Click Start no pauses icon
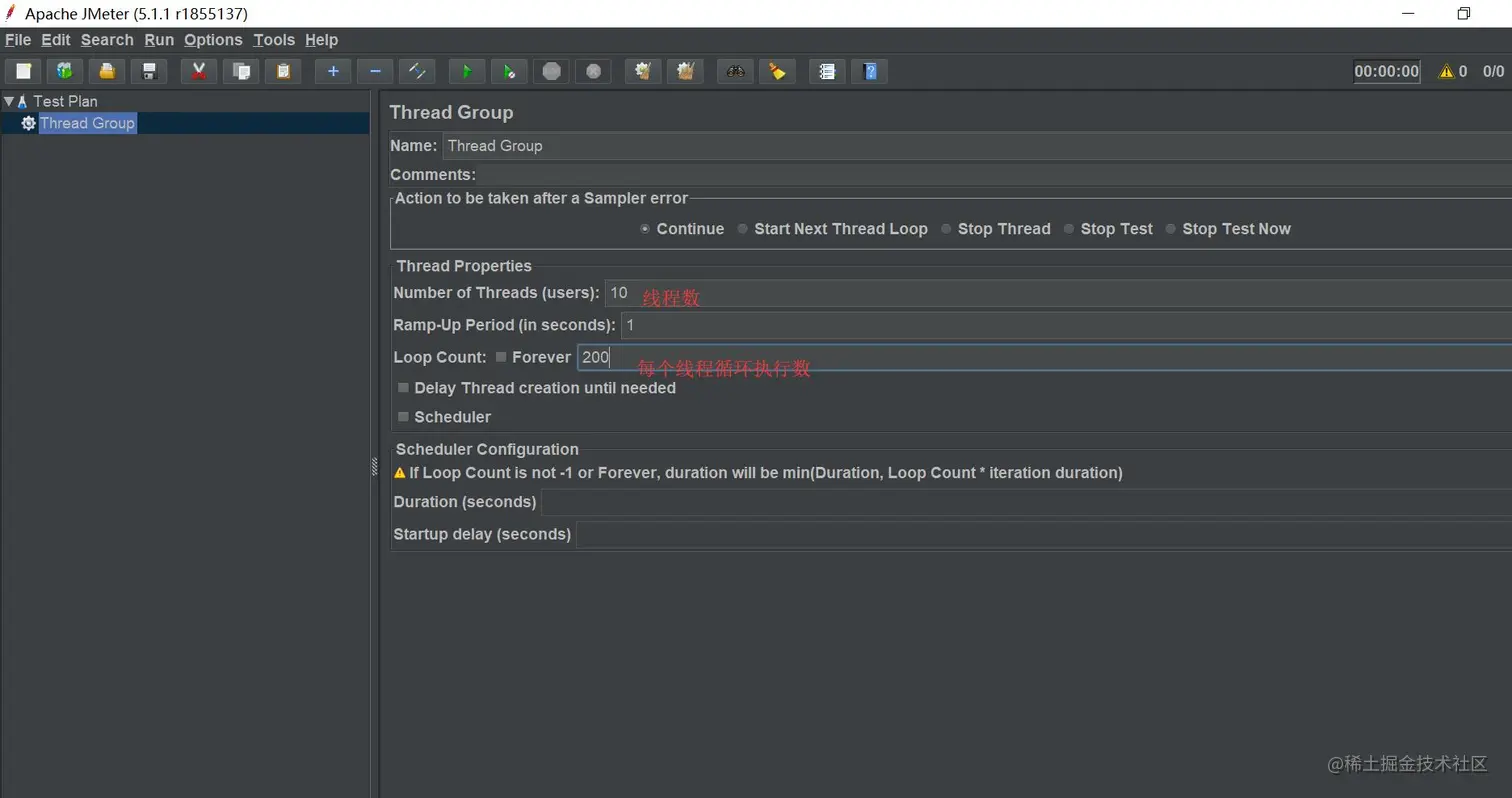Viewport: 1512px width, 798px height. [x=509, y=71]
